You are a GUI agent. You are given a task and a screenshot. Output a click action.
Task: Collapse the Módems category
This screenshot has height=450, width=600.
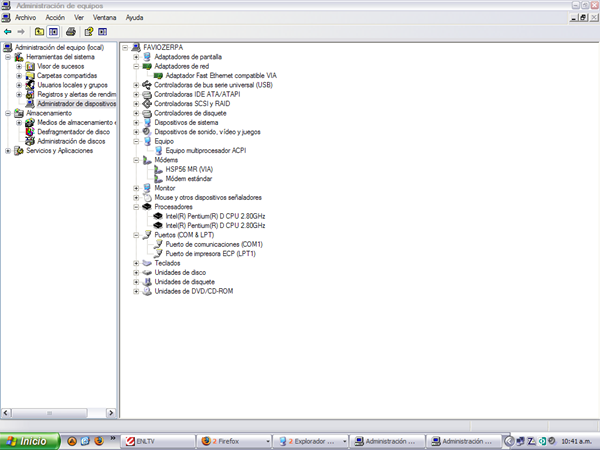136,160
